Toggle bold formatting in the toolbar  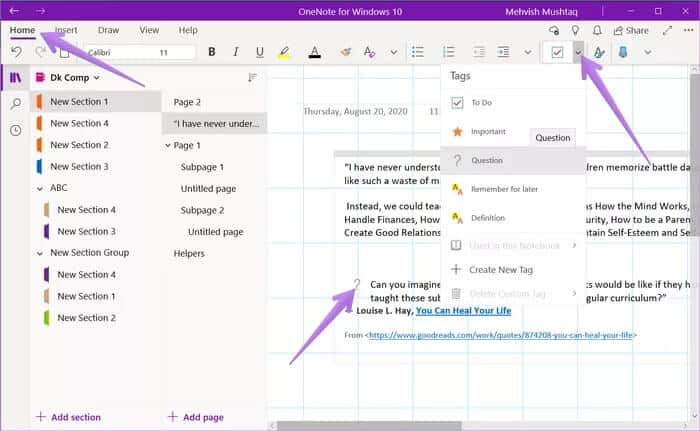[x=211, y=52]
